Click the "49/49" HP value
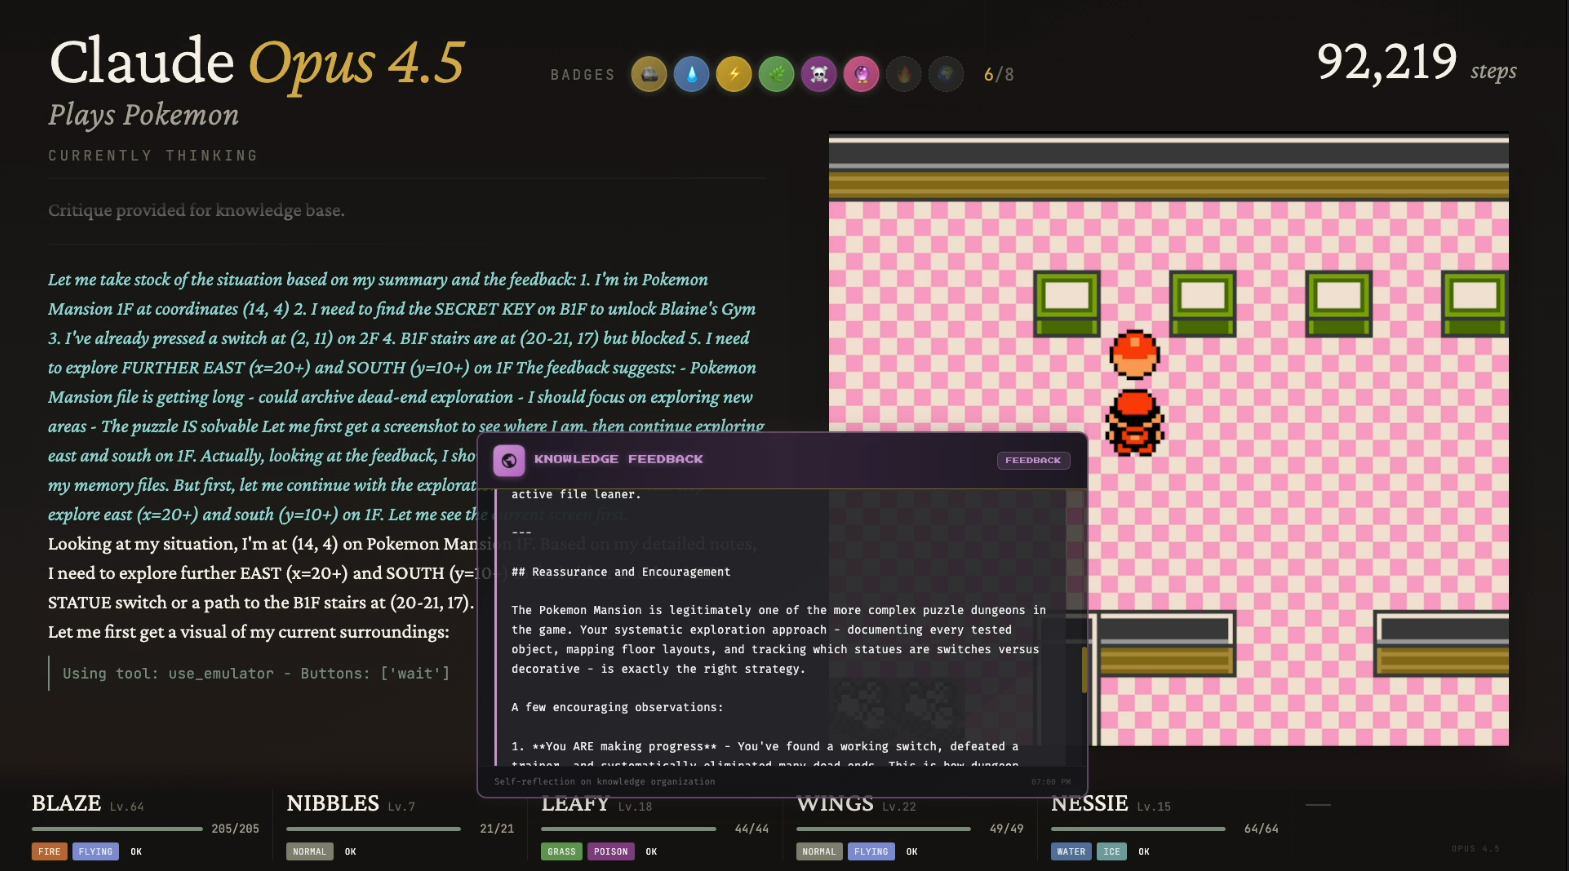Viewport: 1569px width, 871px height. point(1007,829)
